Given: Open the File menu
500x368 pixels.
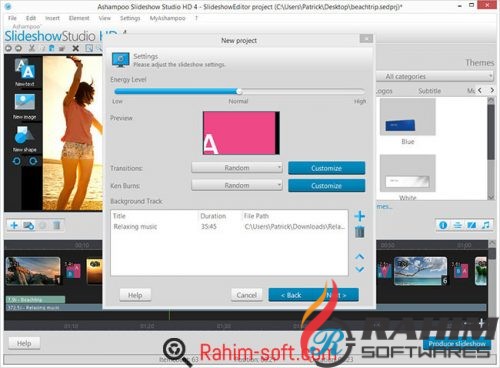Looking at the screenshot, I should 12,18.
